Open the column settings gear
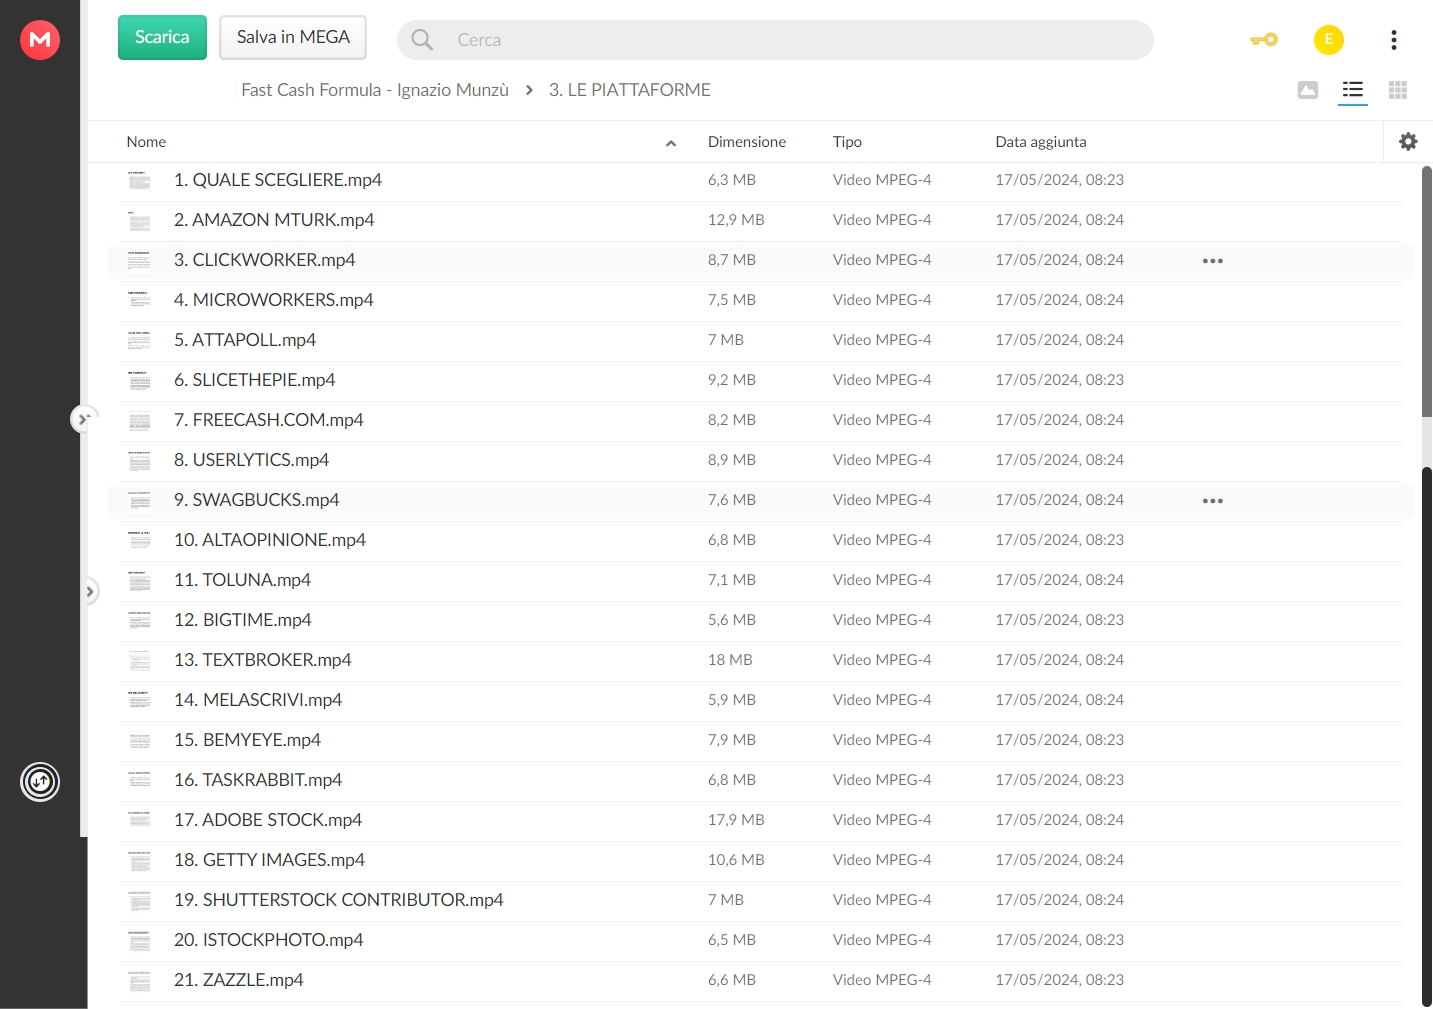Screen dimensions: 1433x1009 pos(1408,142)
